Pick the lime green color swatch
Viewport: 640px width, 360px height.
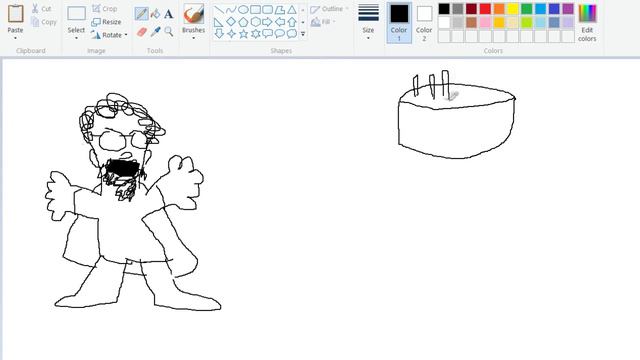[527, 22]
